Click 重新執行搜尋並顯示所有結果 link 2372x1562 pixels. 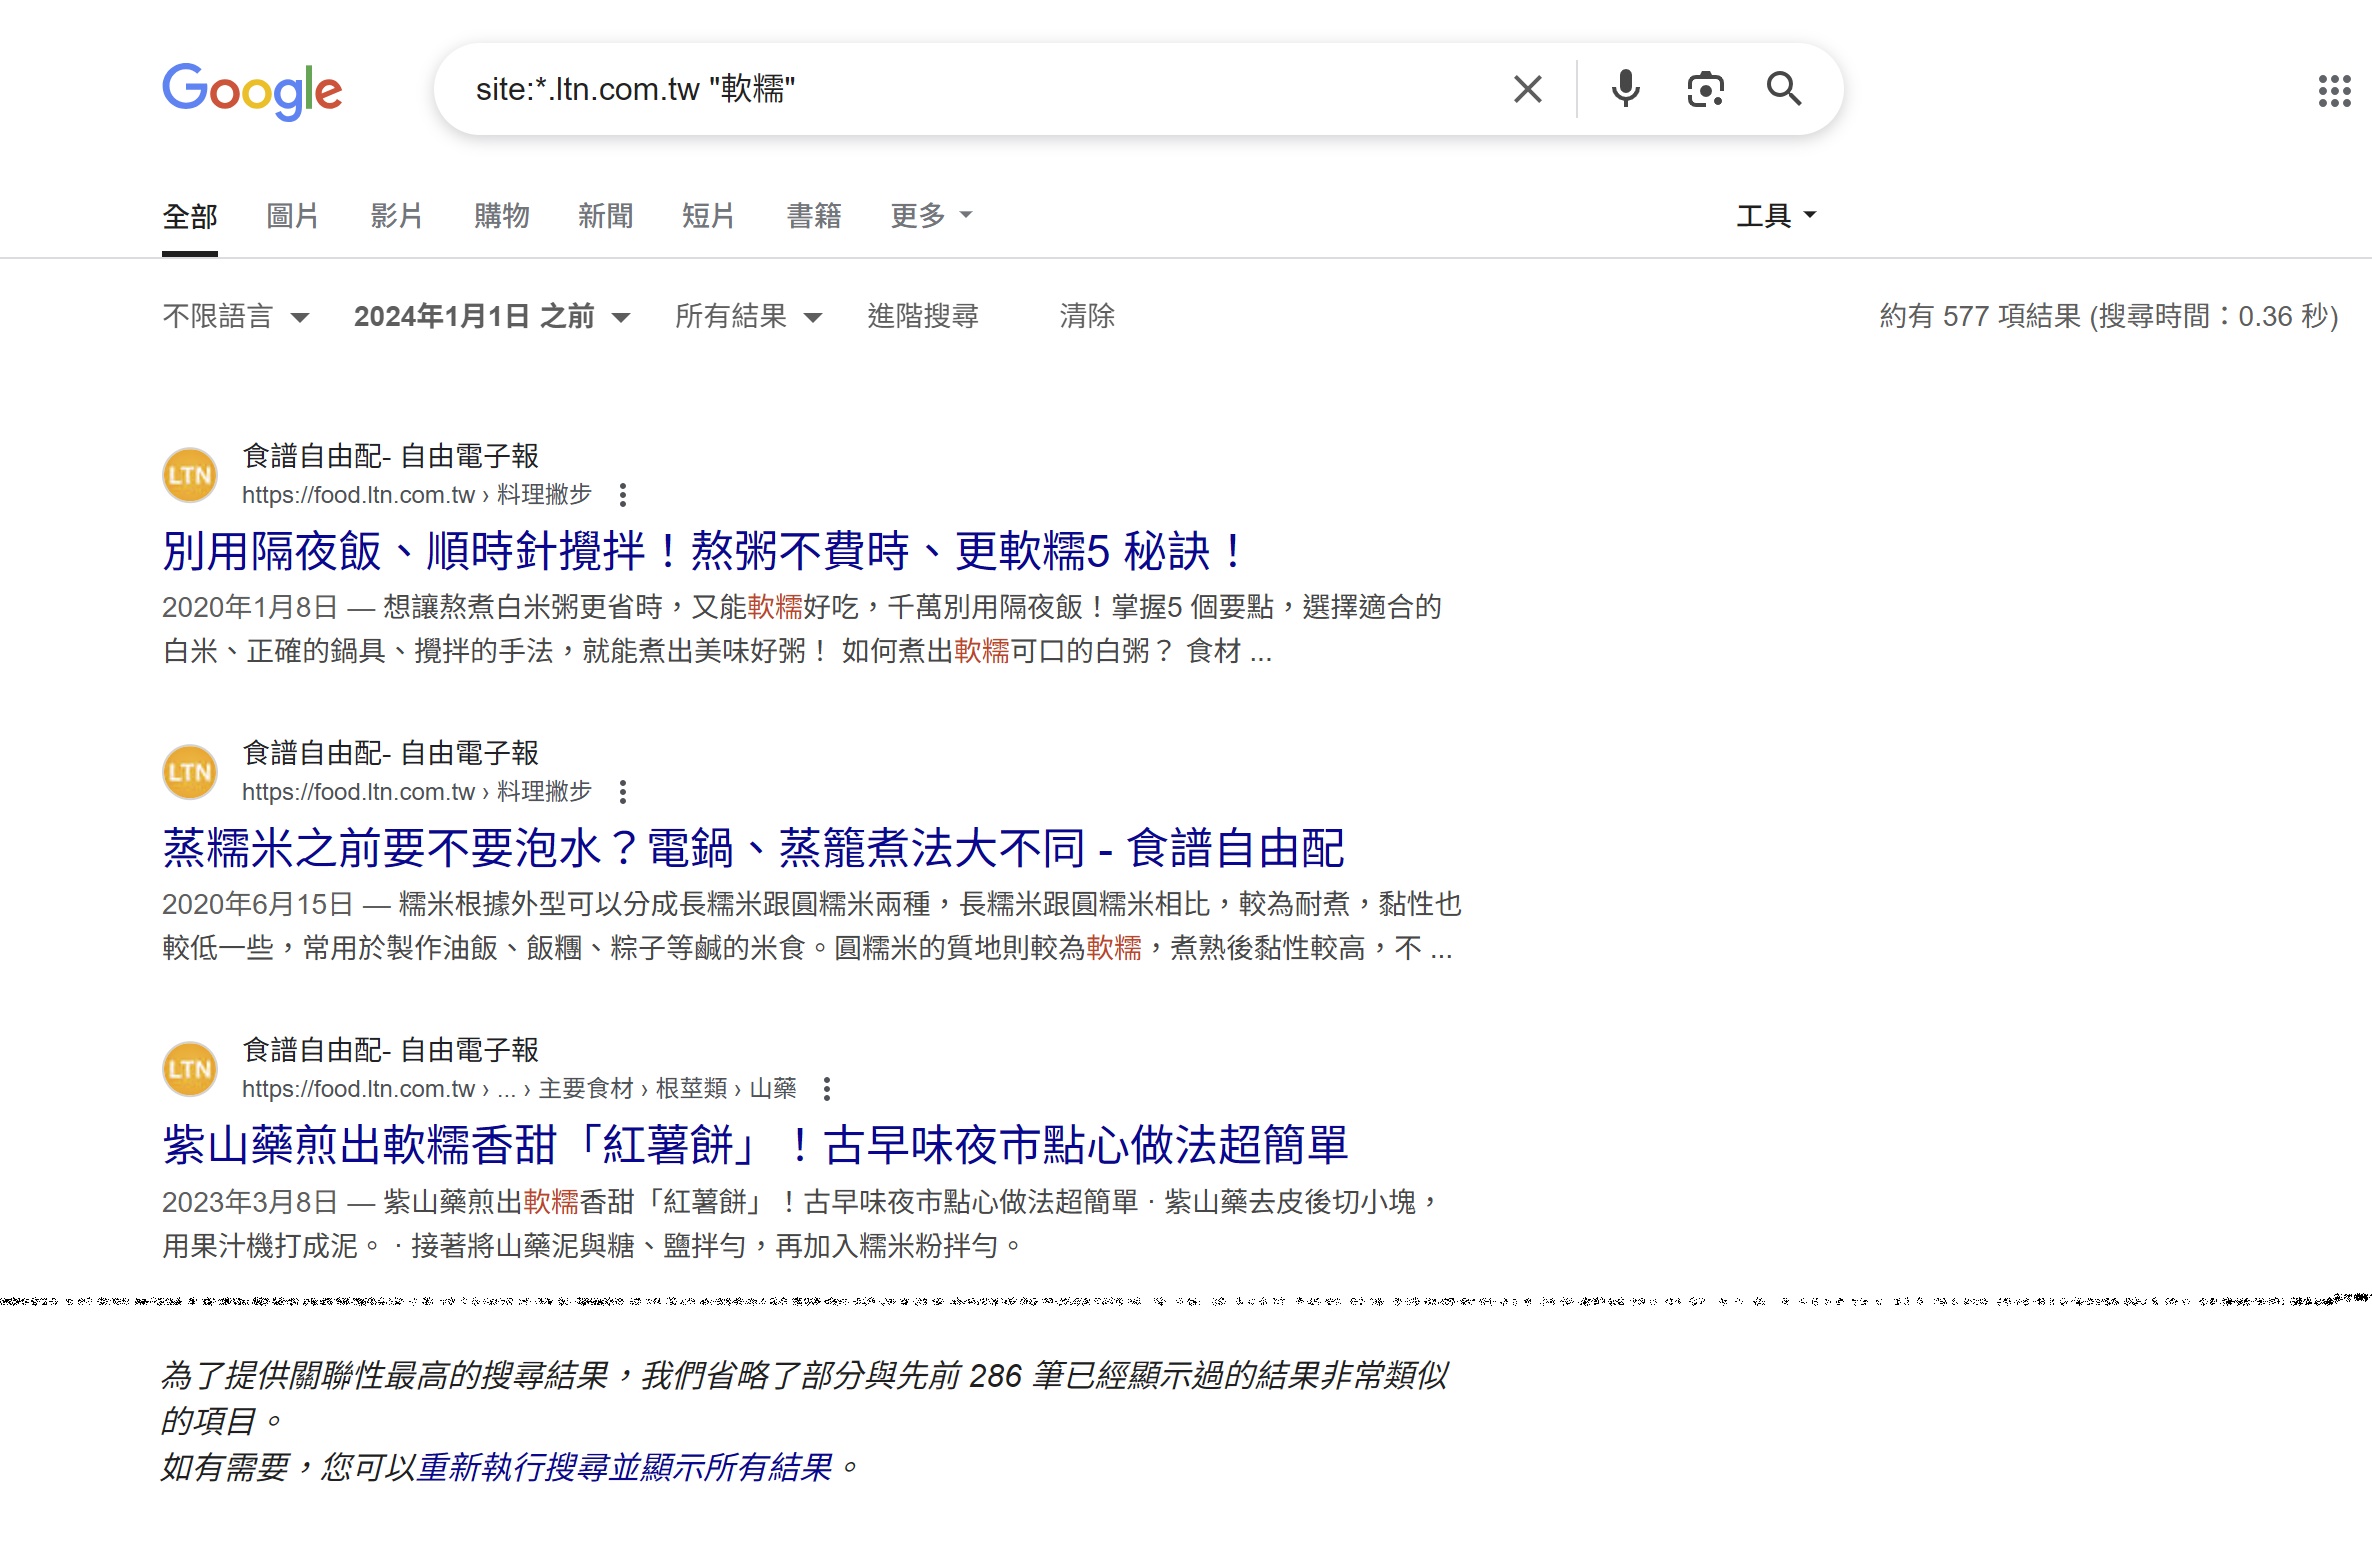click(625, 1468)
